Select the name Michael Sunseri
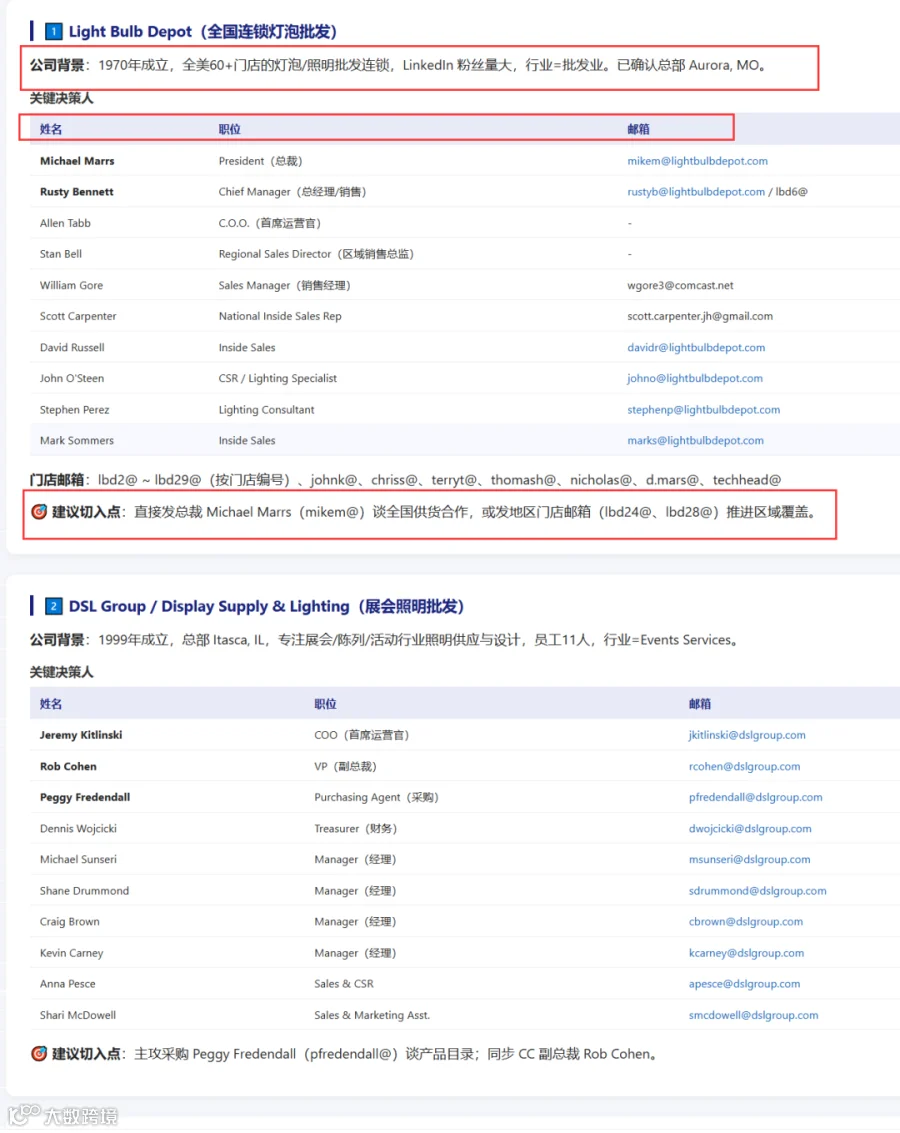Screen dimensions: 900x1133 pyautogui.click(x=78, y=860)
